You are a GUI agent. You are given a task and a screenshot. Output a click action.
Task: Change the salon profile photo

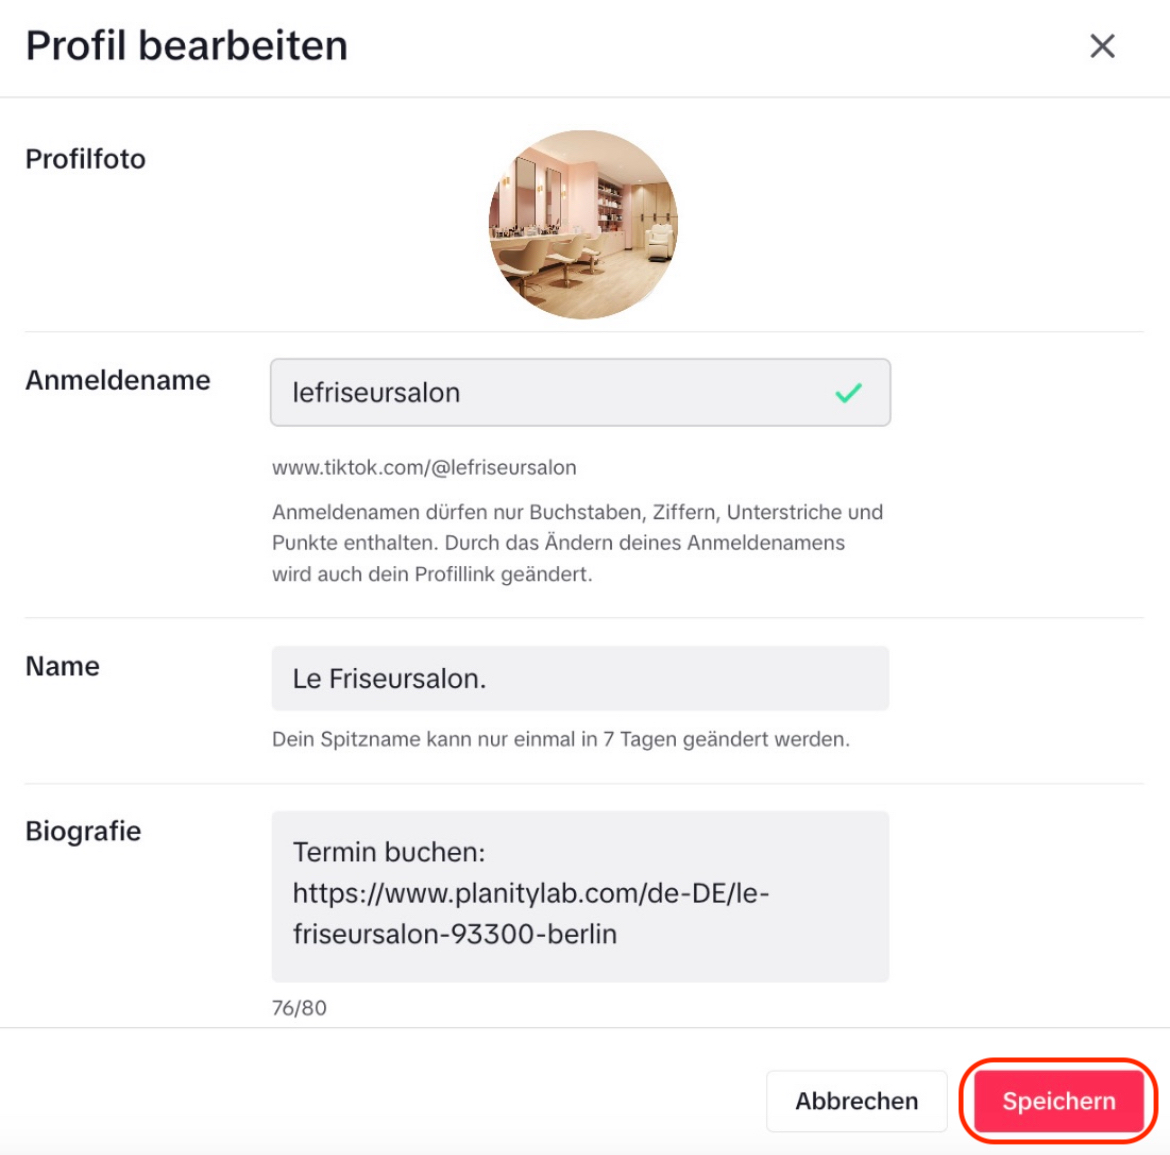coord(583,225)
